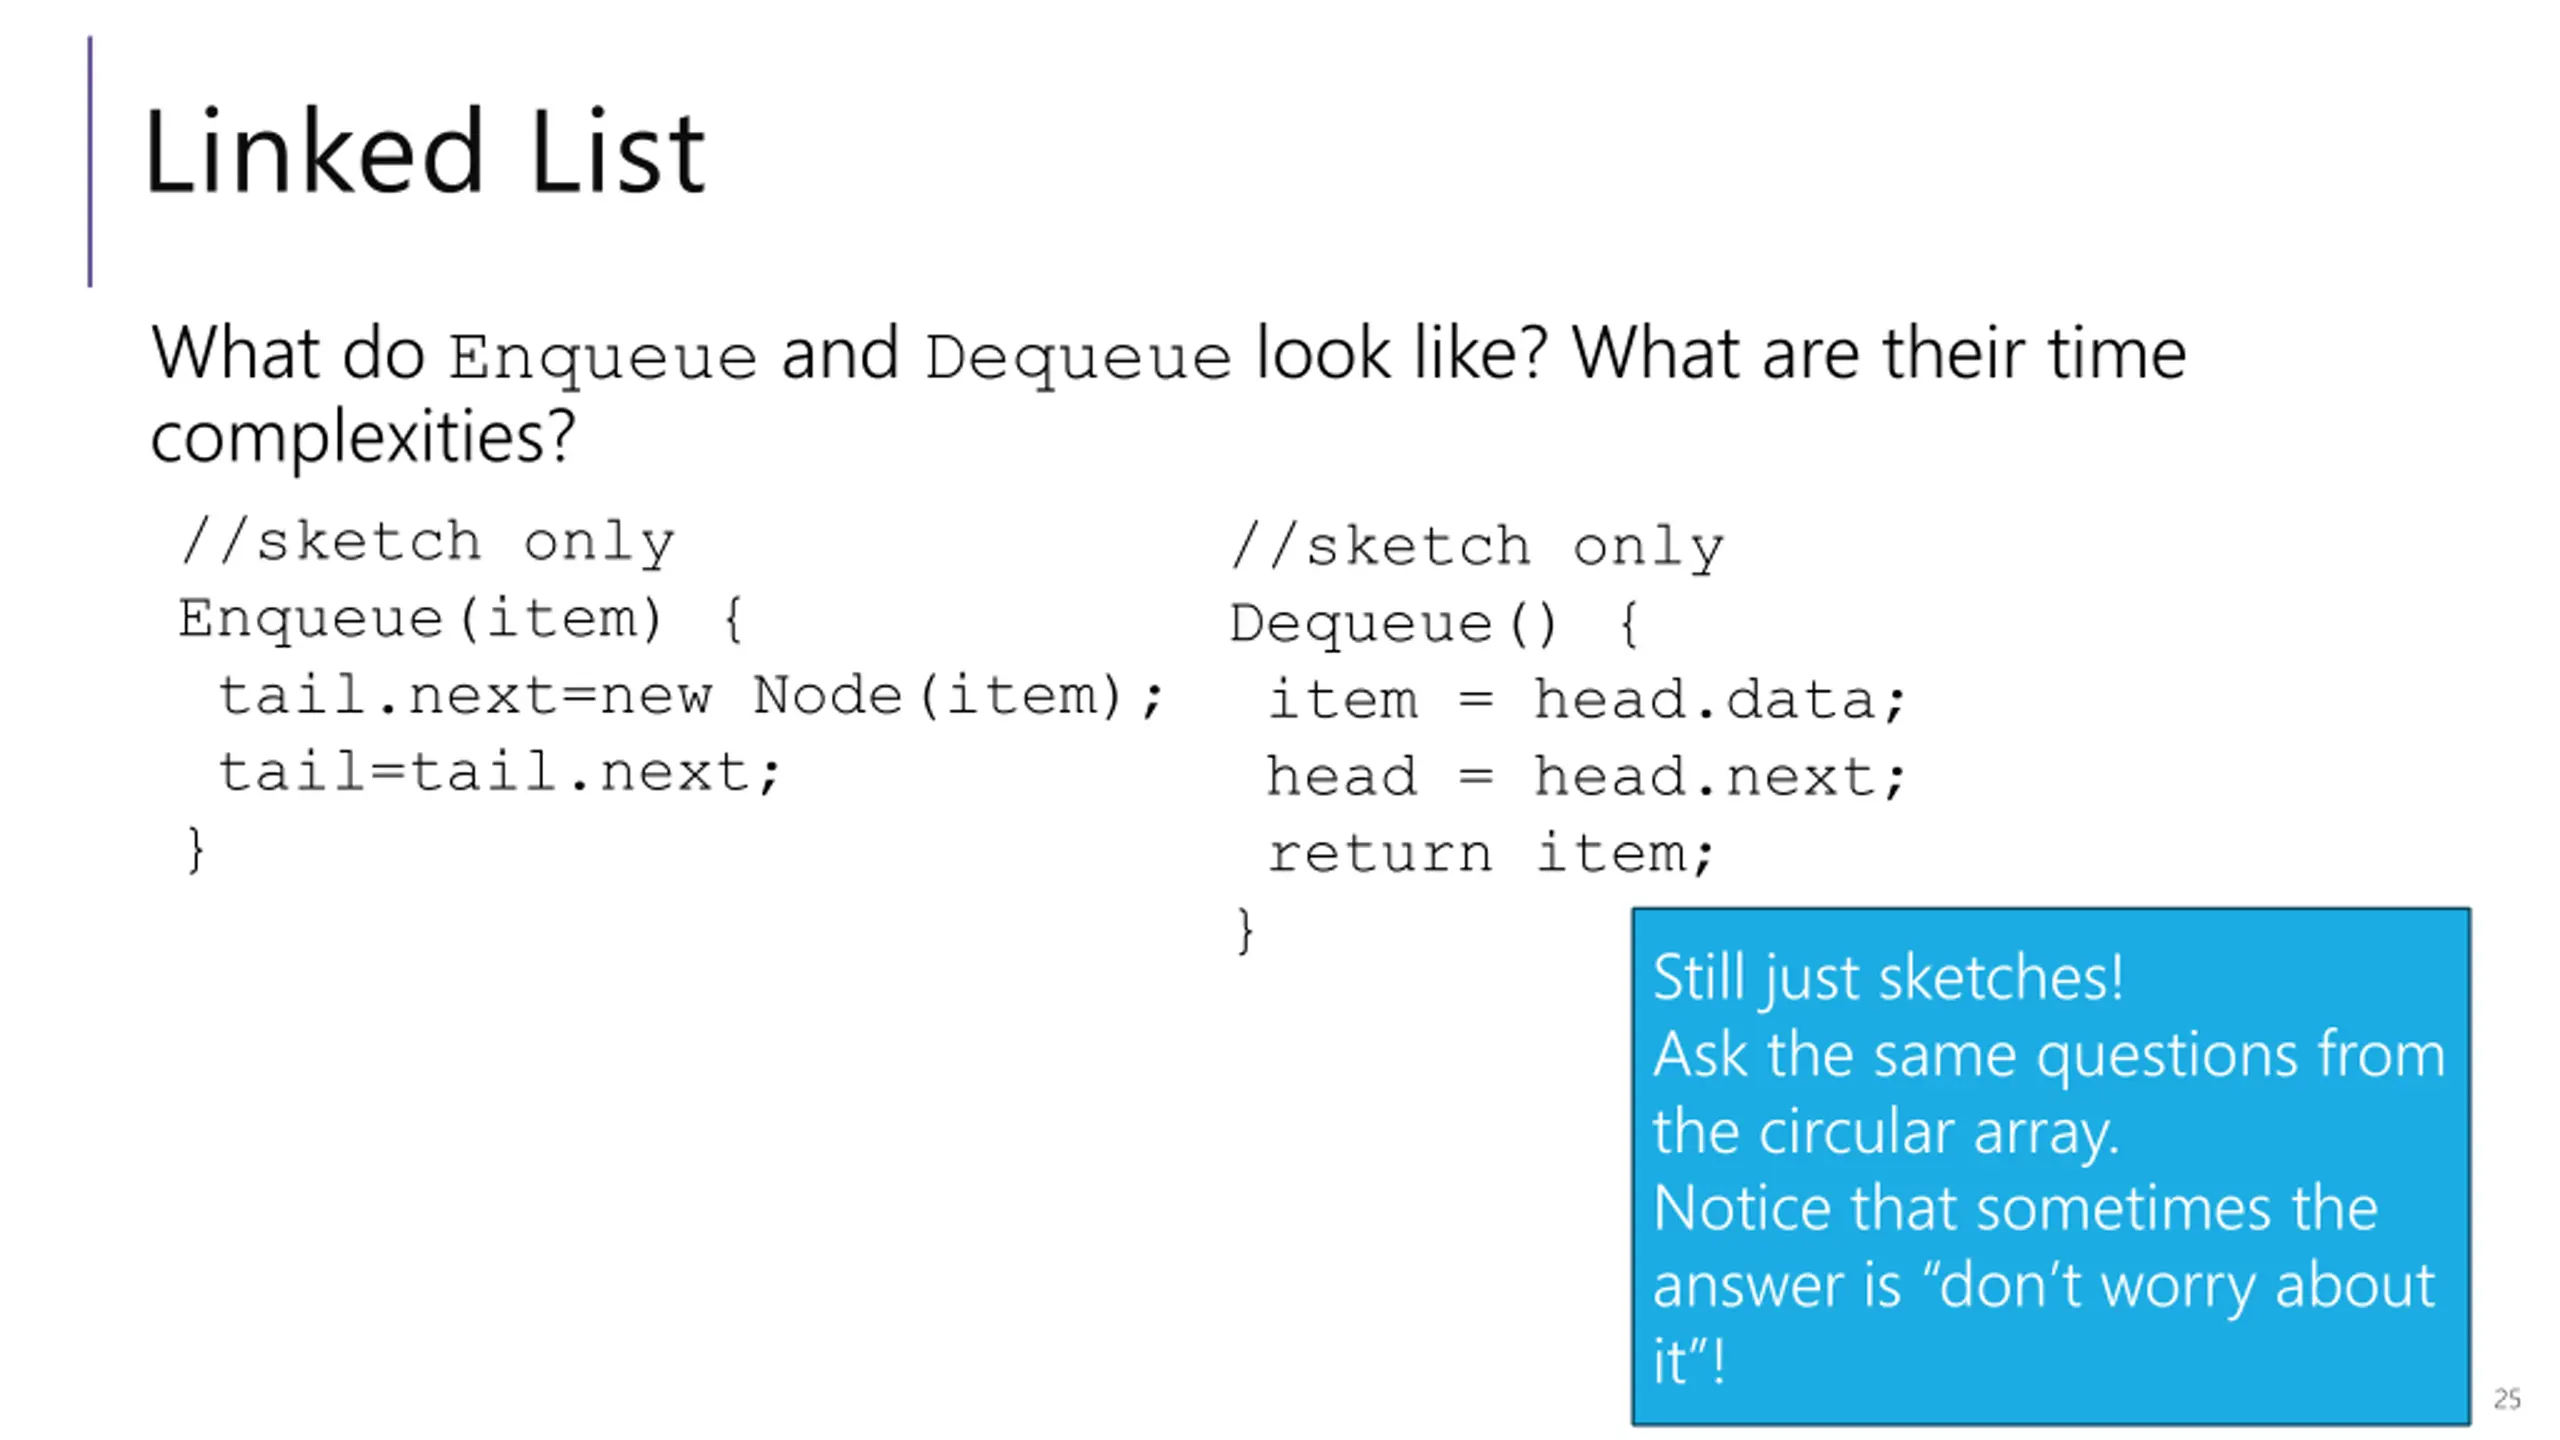Click the head = head.next; line
2560x1440 pixels.
[1588, 777]
